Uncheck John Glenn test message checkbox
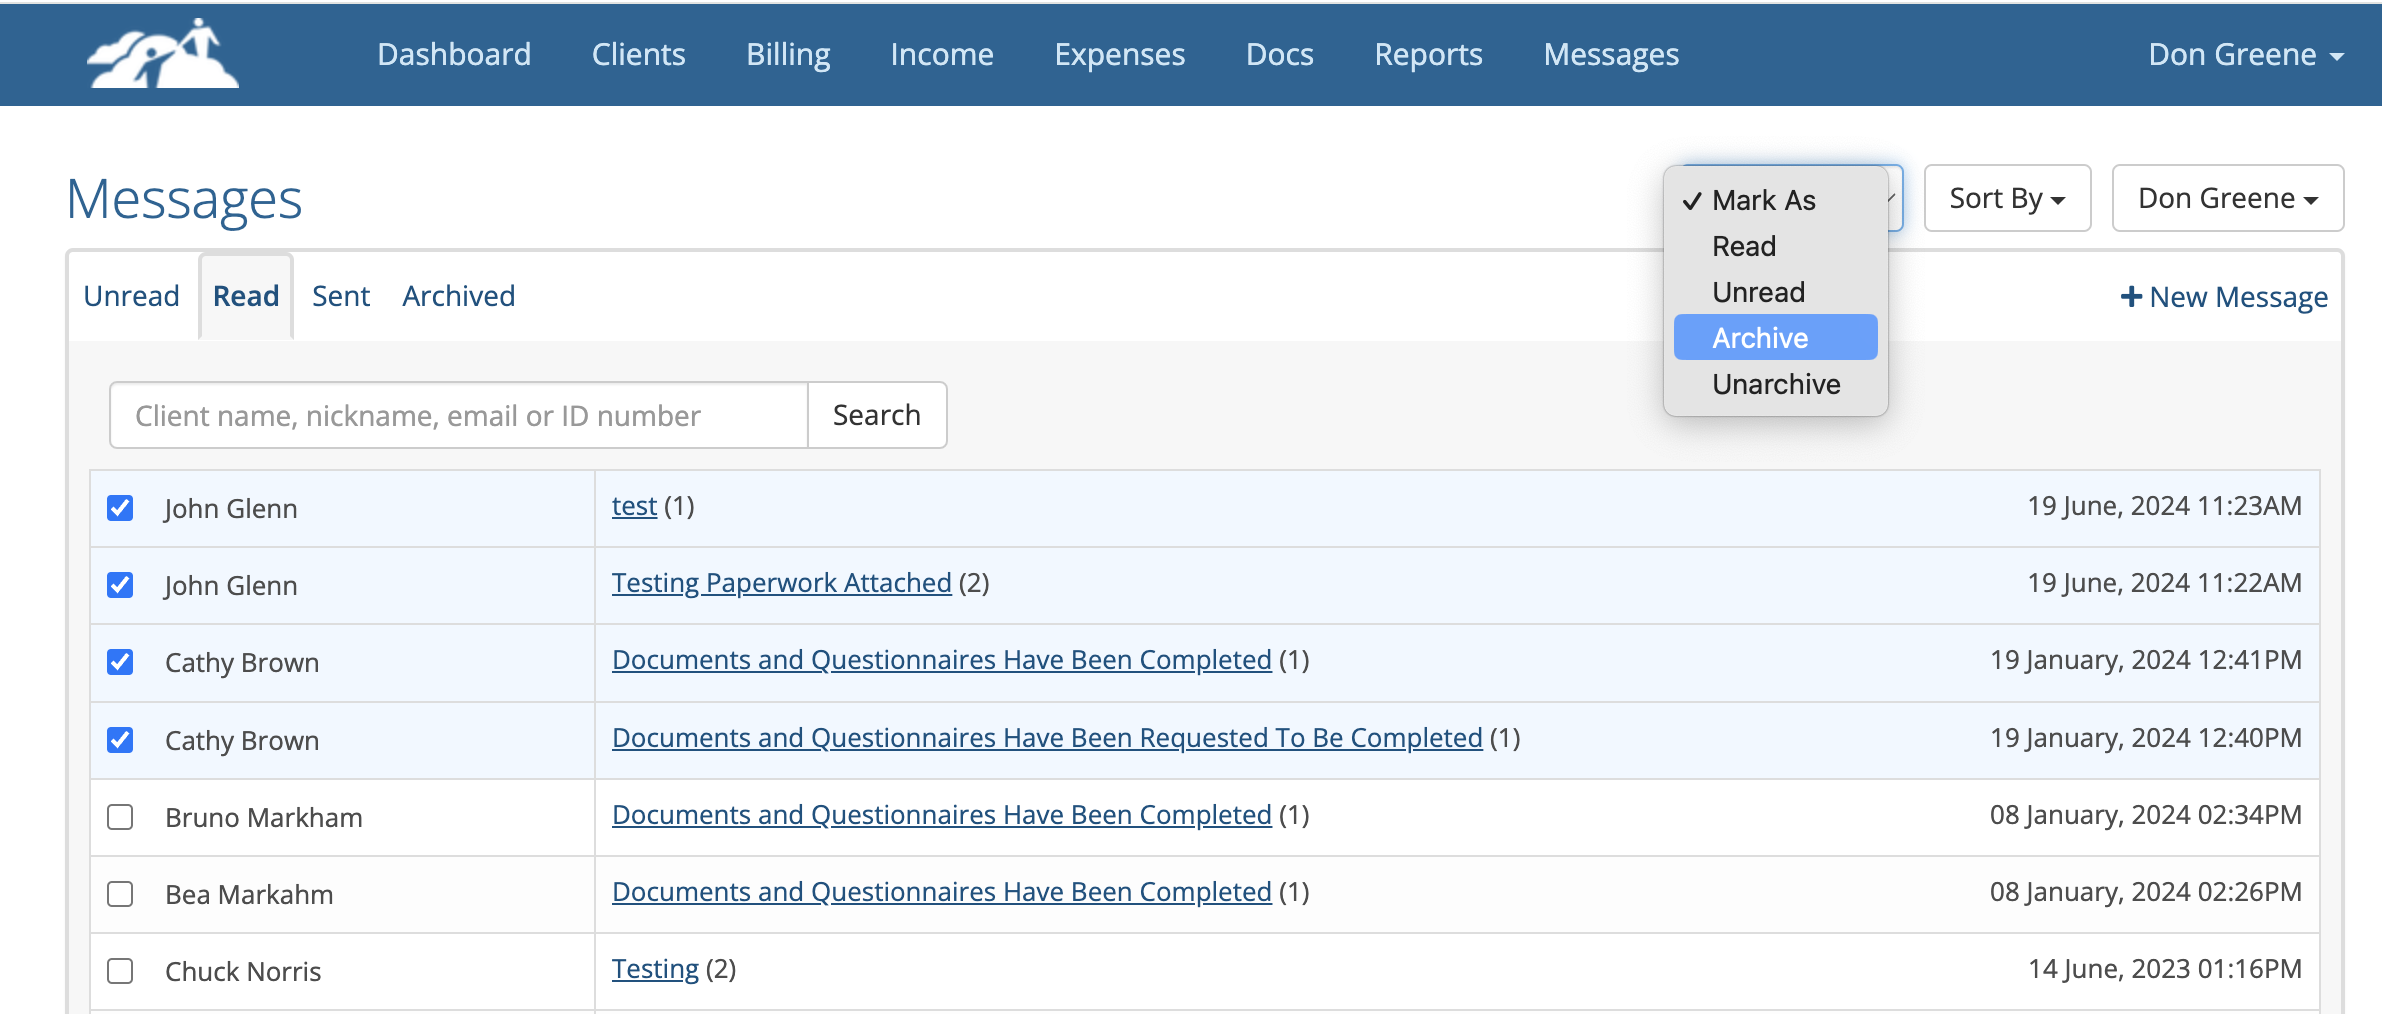This screenshot has width=2382, height=1014. click(120, 508)
